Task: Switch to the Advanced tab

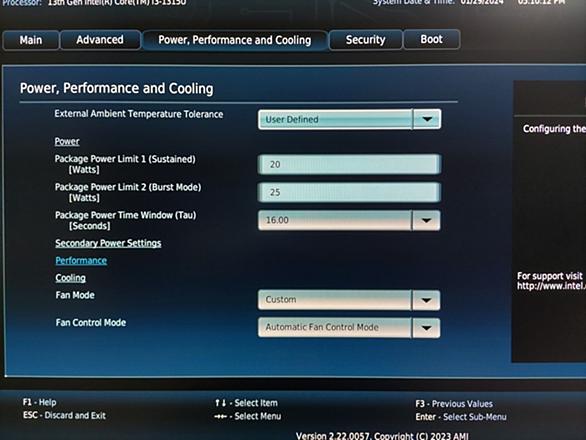Action: [100, 40]
